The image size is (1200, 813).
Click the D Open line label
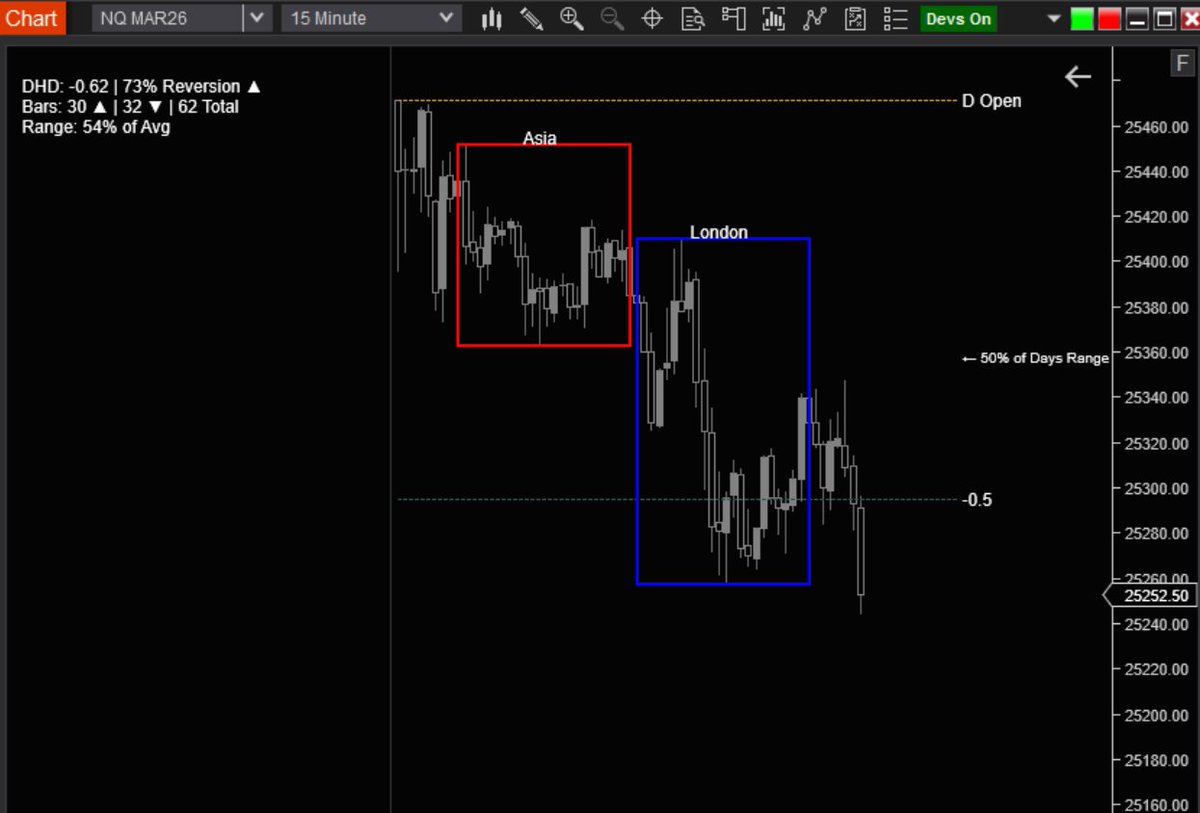tap(992, 101)
